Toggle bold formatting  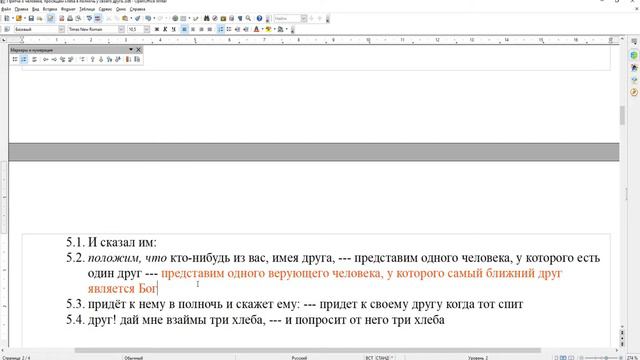pyautogui.click(x=157, y=29)
